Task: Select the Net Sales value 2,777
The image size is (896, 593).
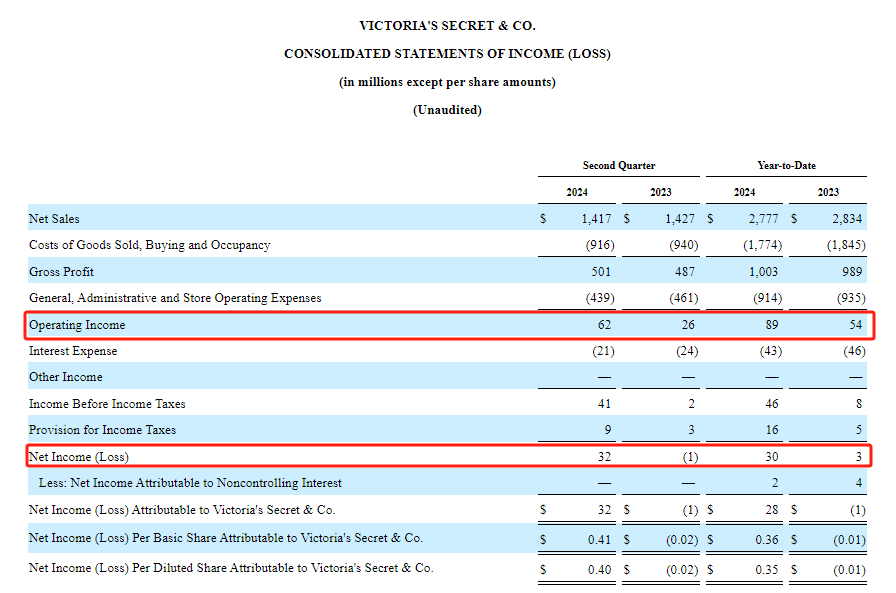Action: [x=763, y=219]
